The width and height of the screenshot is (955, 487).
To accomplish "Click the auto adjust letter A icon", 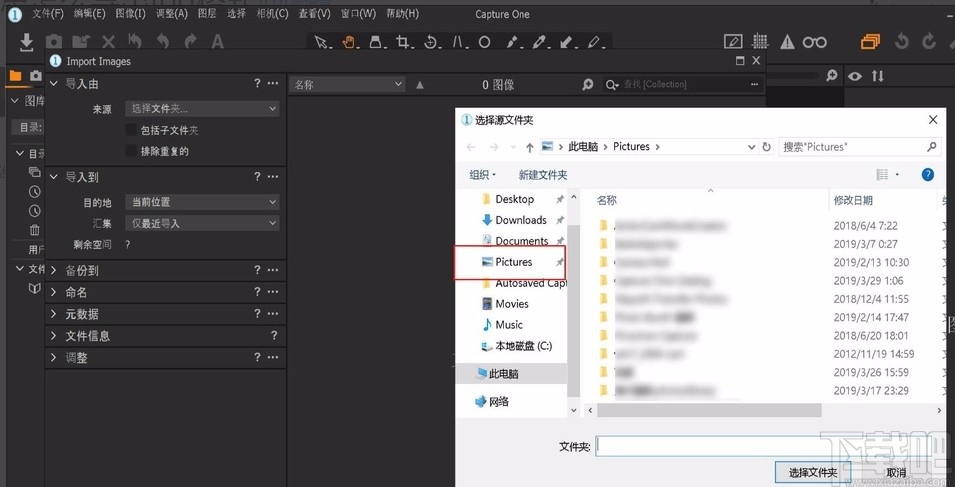I will pyautogui.click(x=217, y=41).
